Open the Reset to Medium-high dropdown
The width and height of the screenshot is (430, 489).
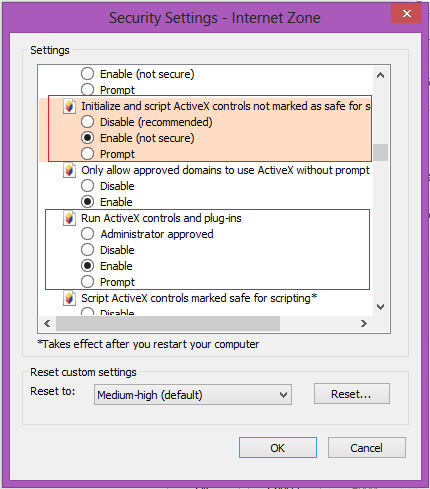(193, 395)
